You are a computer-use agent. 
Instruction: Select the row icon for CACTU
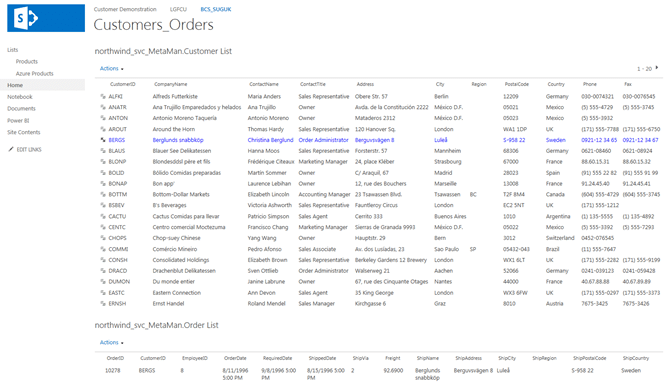click(103, 216)
